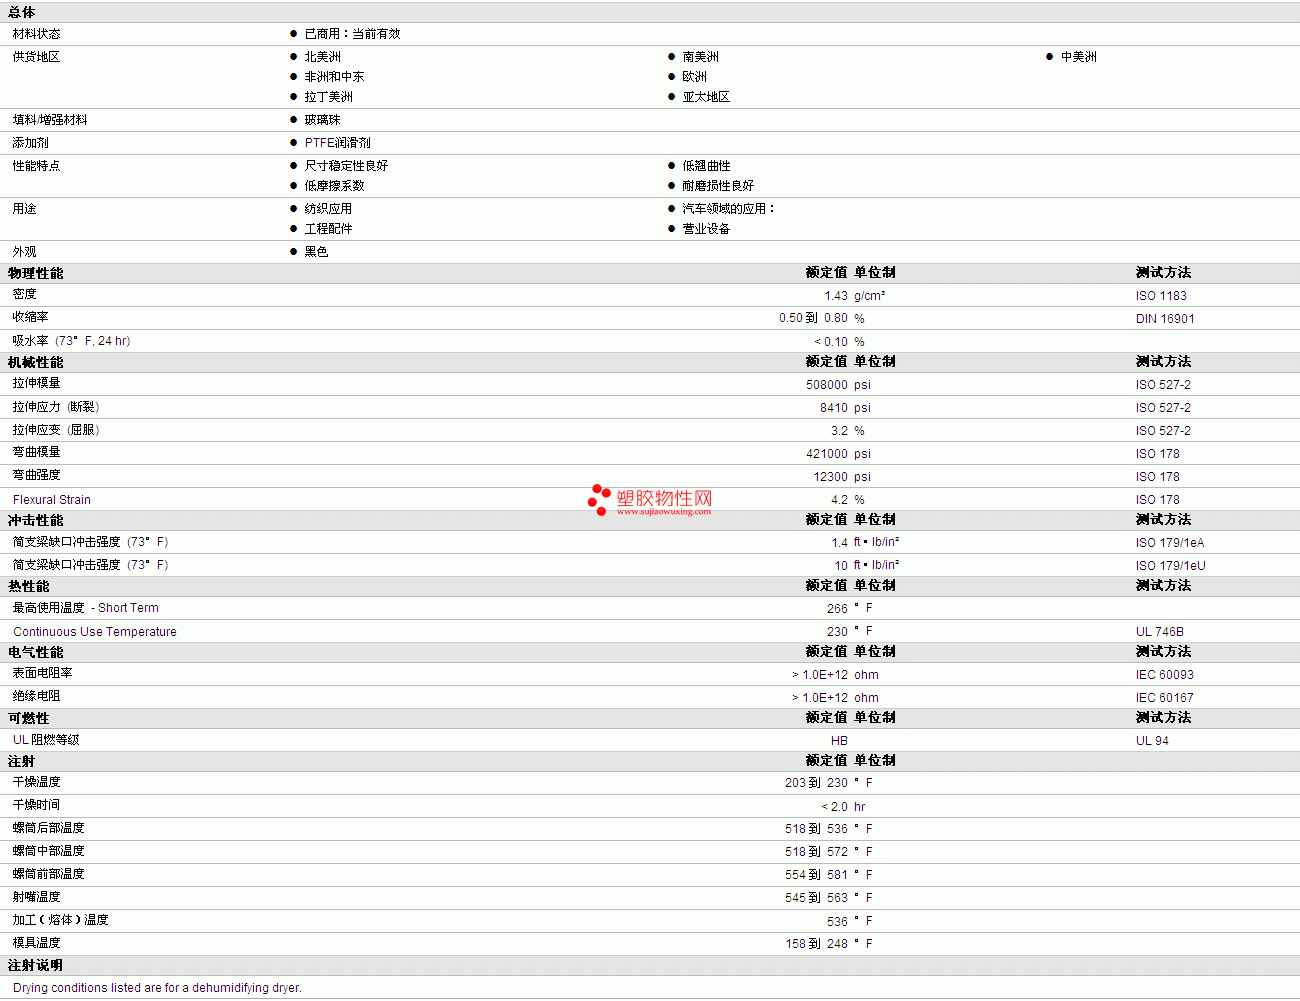The image size is (1300, 1001).
Task: Click the 拉丁美洲 region entry
Action: pyautogui.click(x=328, y=97)
